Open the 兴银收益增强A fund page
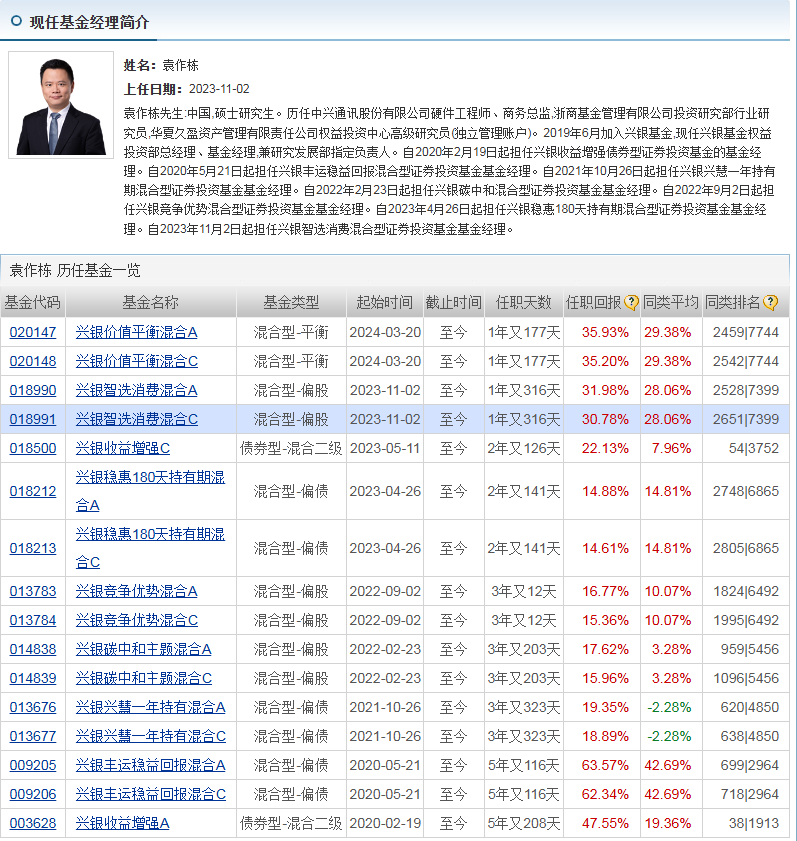Viewport: 797px width, 841px height. 122,823
